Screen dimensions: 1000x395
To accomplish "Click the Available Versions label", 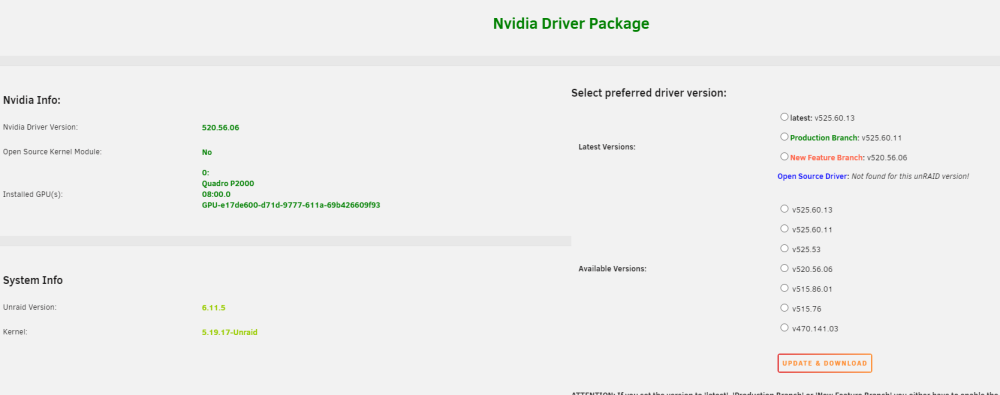I will point(612,269).
